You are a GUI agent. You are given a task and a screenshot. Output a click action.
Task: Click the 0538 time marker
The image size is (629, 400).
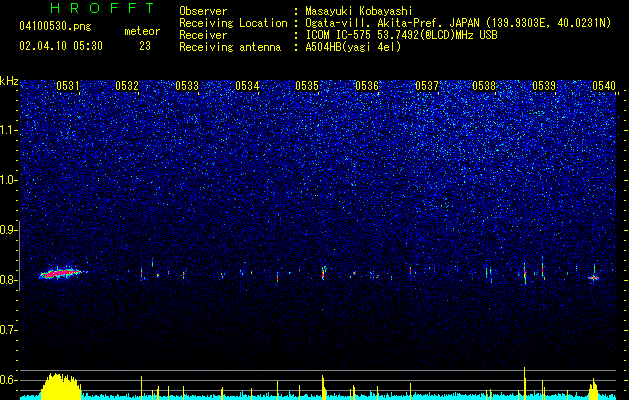[x=484, y=85]
